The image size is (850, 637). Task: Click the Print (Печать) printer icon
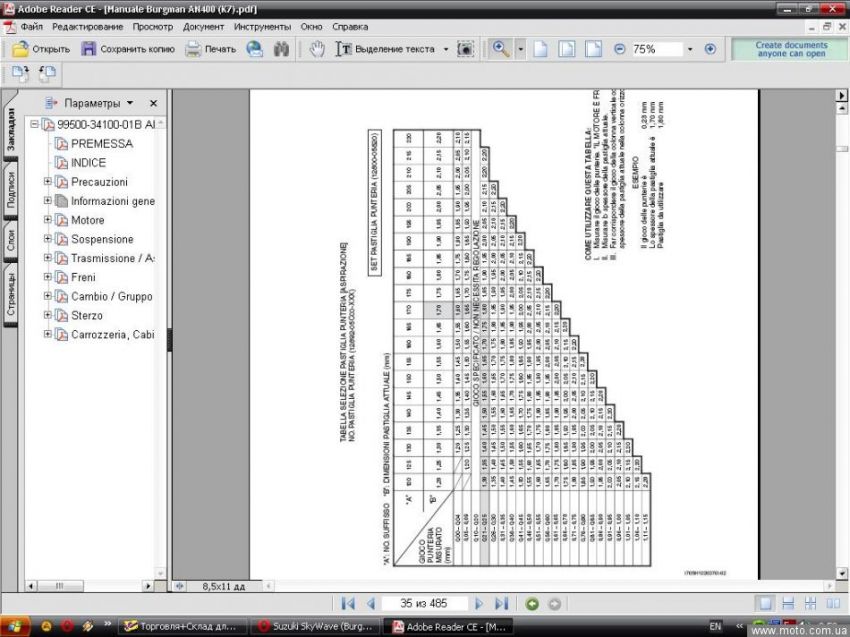[x=193, y=48]
